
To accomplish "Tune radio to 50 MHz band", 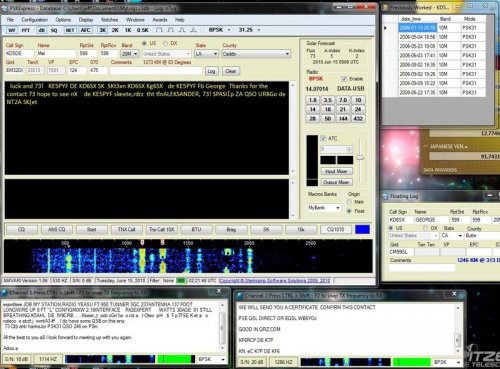I will click(328, 119).
